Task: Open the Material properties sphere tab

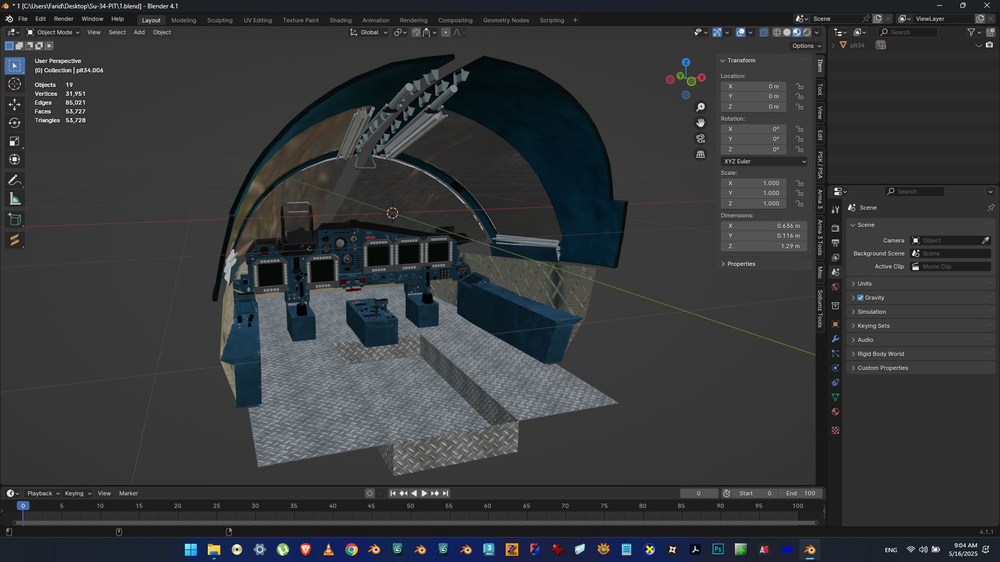Action: click(835, 411)
